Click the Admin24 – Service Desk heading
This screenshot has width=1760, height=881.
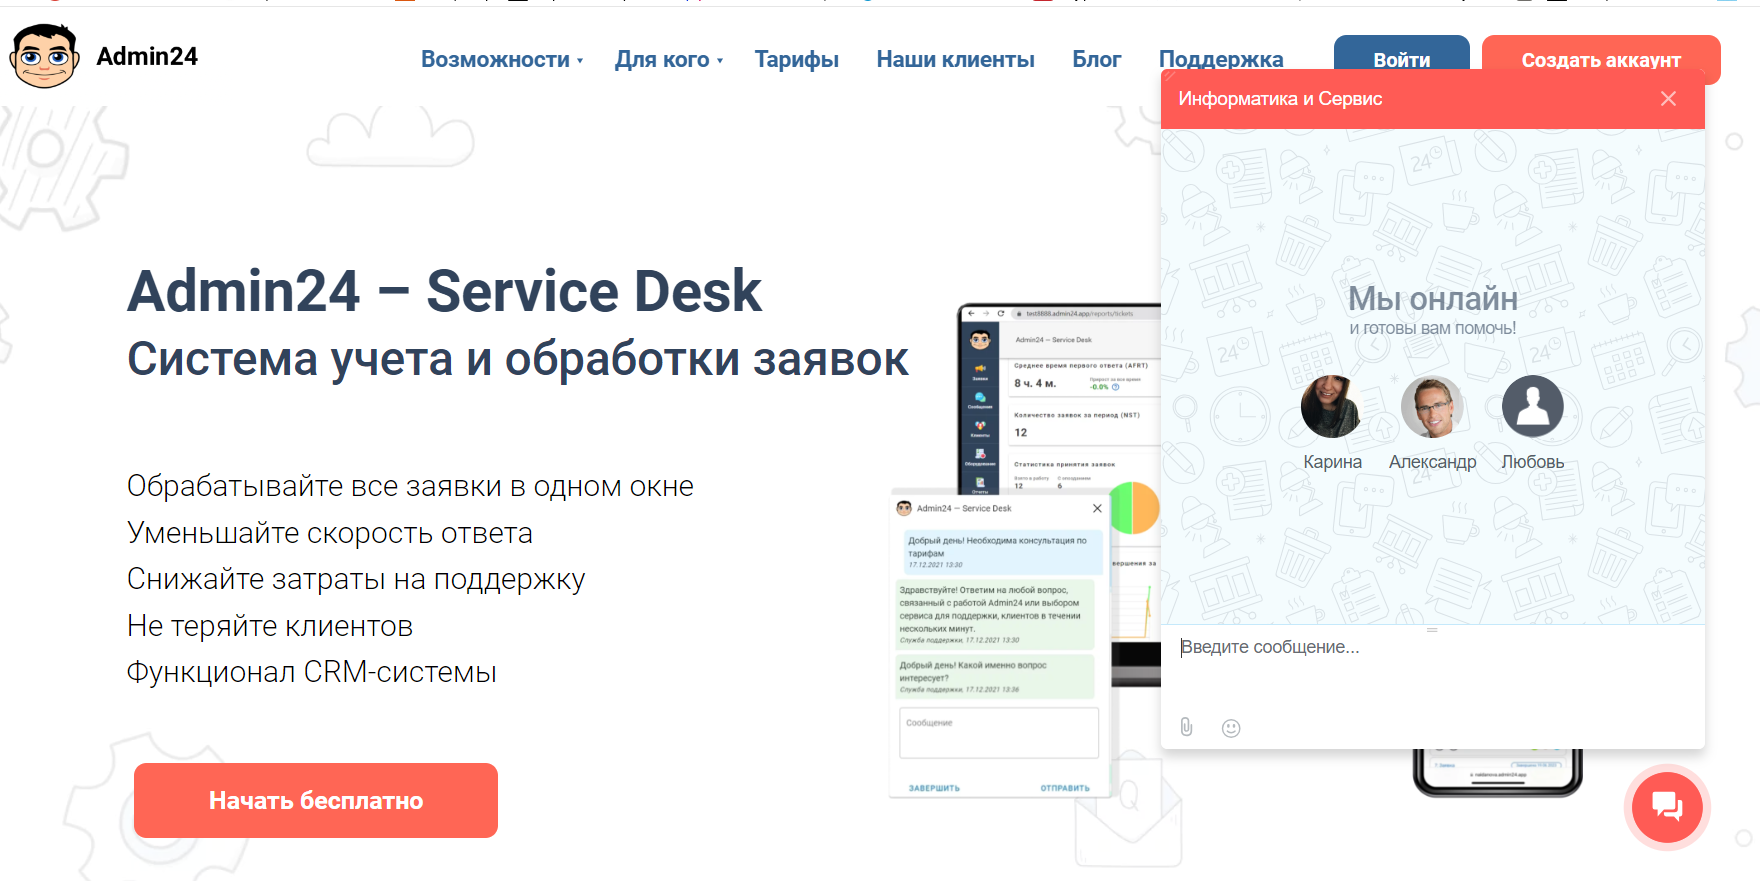coord(444,291)
